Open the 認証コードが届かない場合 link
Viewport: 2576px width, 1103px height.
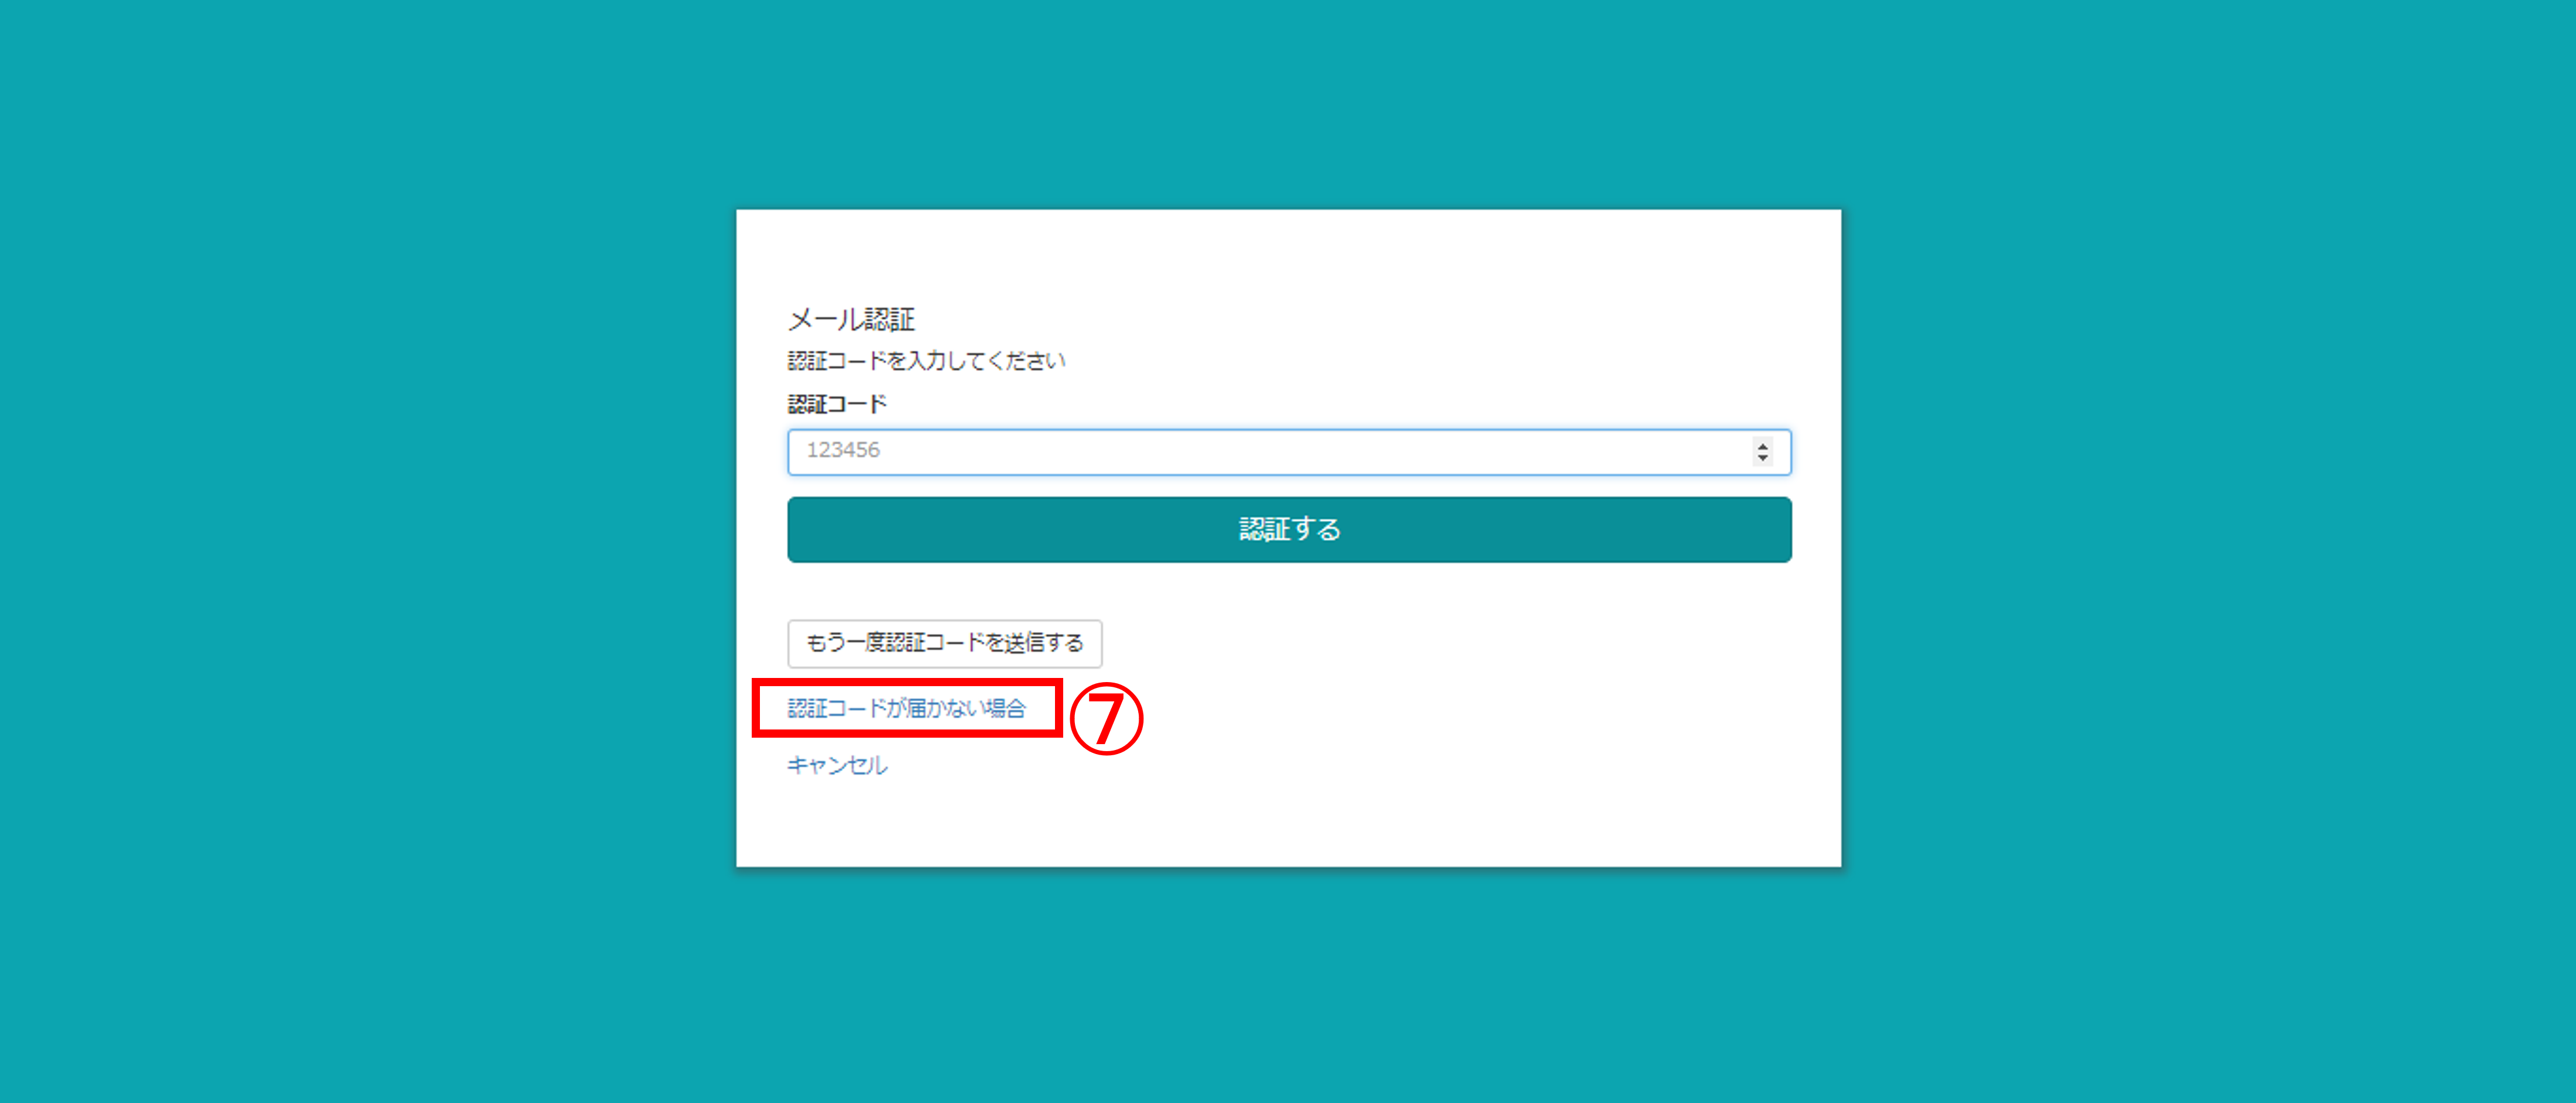click(x=907, y=708)
